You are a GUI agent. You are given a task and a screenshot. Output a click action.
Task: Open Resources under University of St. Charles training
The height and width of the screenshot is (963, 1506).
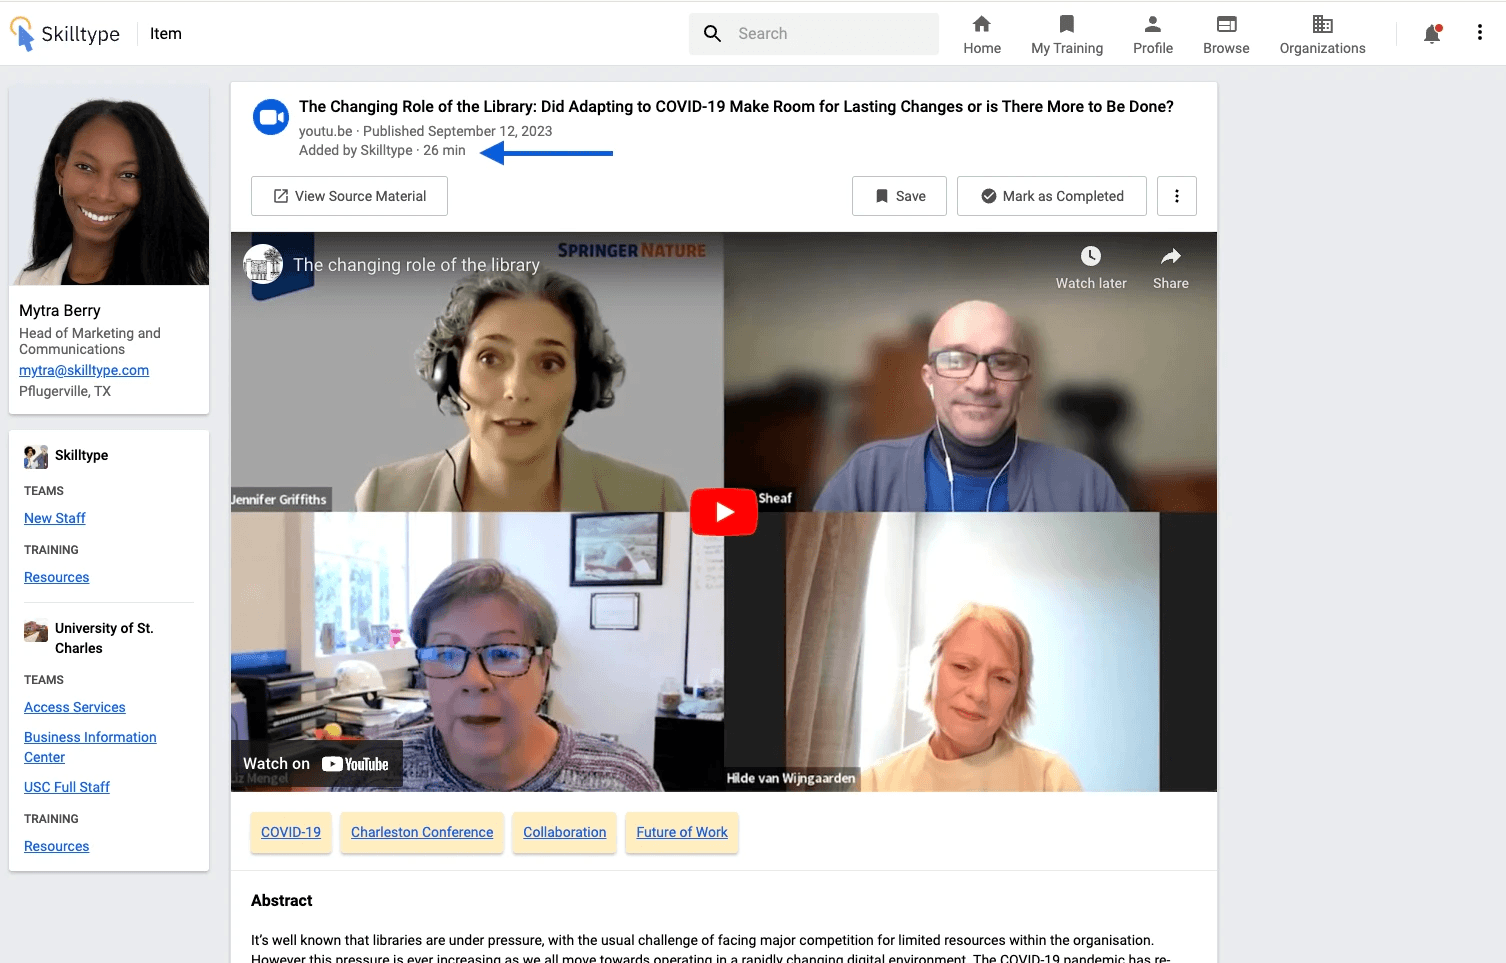[x=57, y=846]
